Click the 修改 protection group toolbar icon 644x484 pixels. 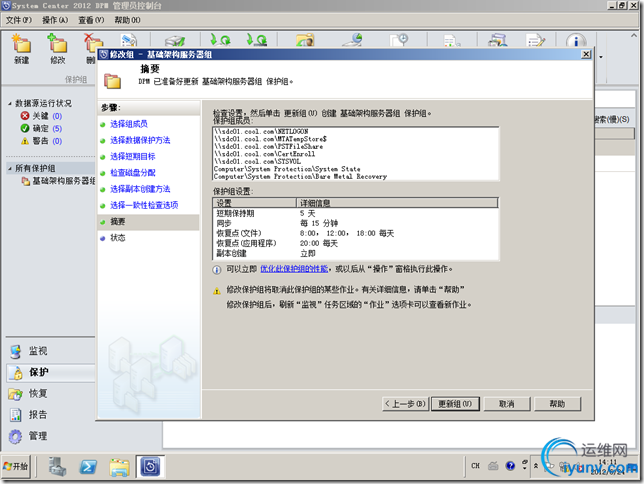(58, 49)
